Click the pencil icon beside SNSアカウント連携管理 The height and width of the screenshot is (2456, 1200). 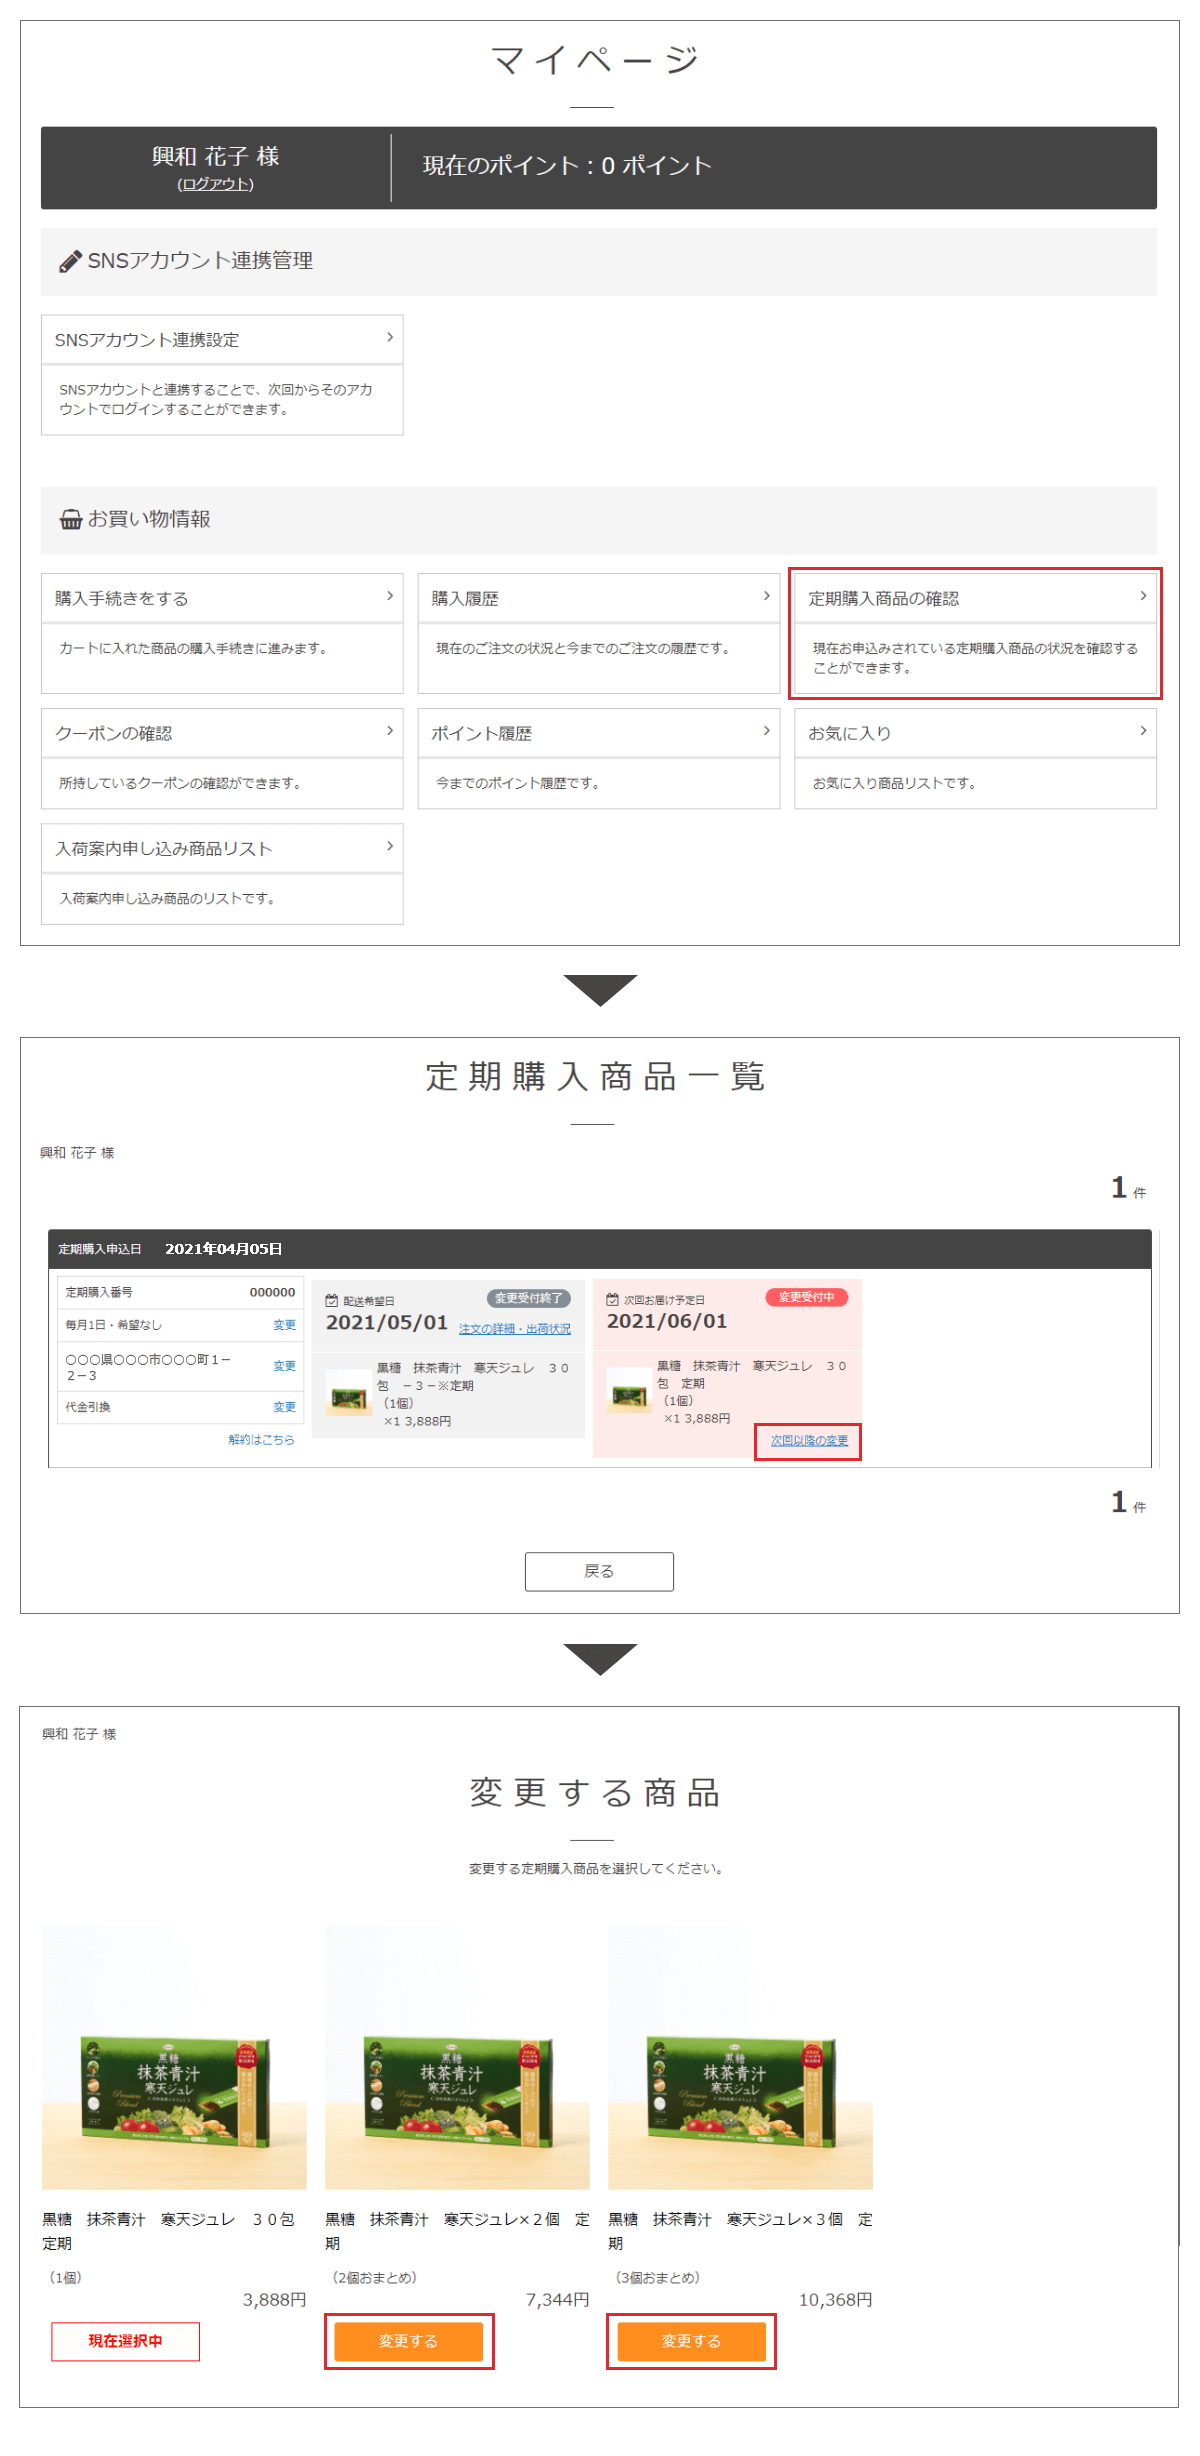pyautogui.click(x=70, y=262)
